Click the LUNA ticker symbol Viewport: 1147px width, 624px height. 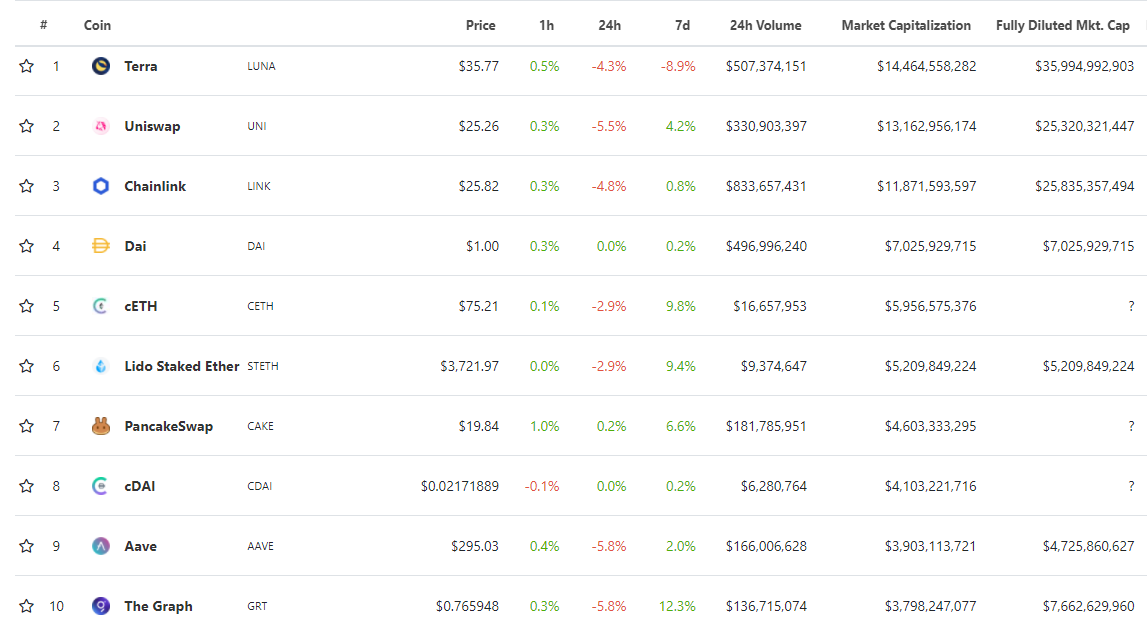click(x=261, y=66)
